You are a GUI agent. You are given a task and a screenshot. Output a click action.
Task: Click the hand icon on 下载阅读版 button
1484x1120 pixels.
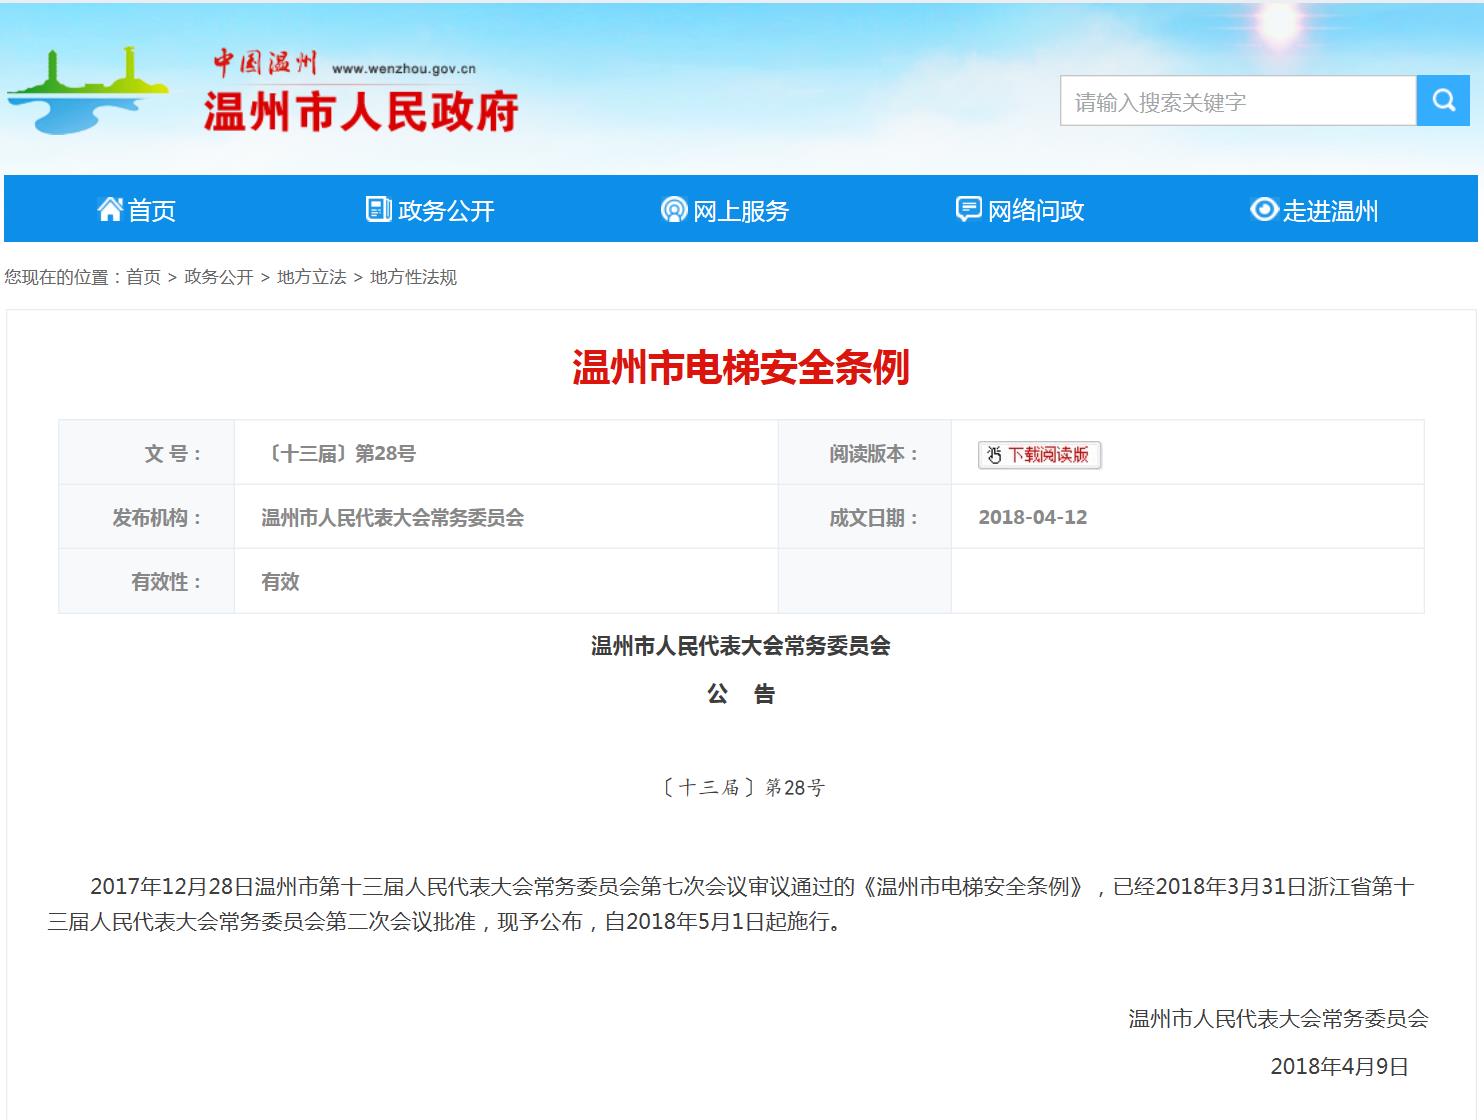pyautogui.click(x=994, y=456)
